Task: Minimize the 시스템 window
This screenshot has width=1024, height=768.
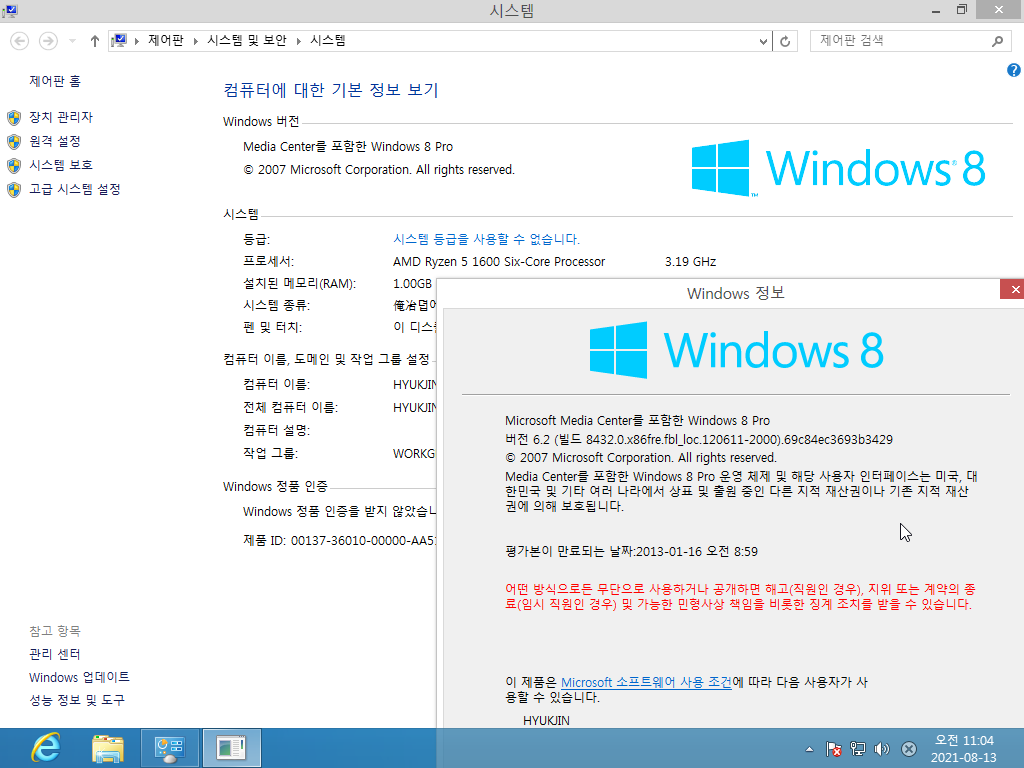Action: pyautogui.click(x=936, y=10)
